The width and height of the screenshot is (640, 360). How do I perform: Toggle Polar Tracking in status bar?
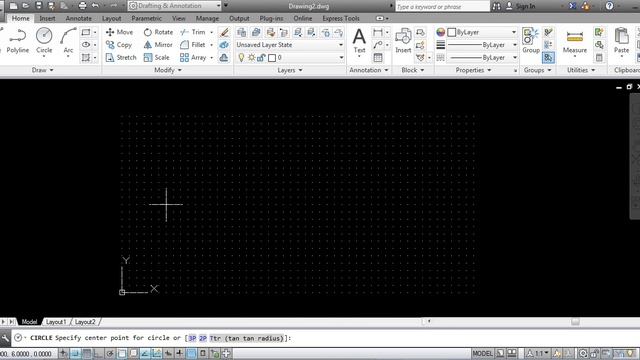coord(110,353)
